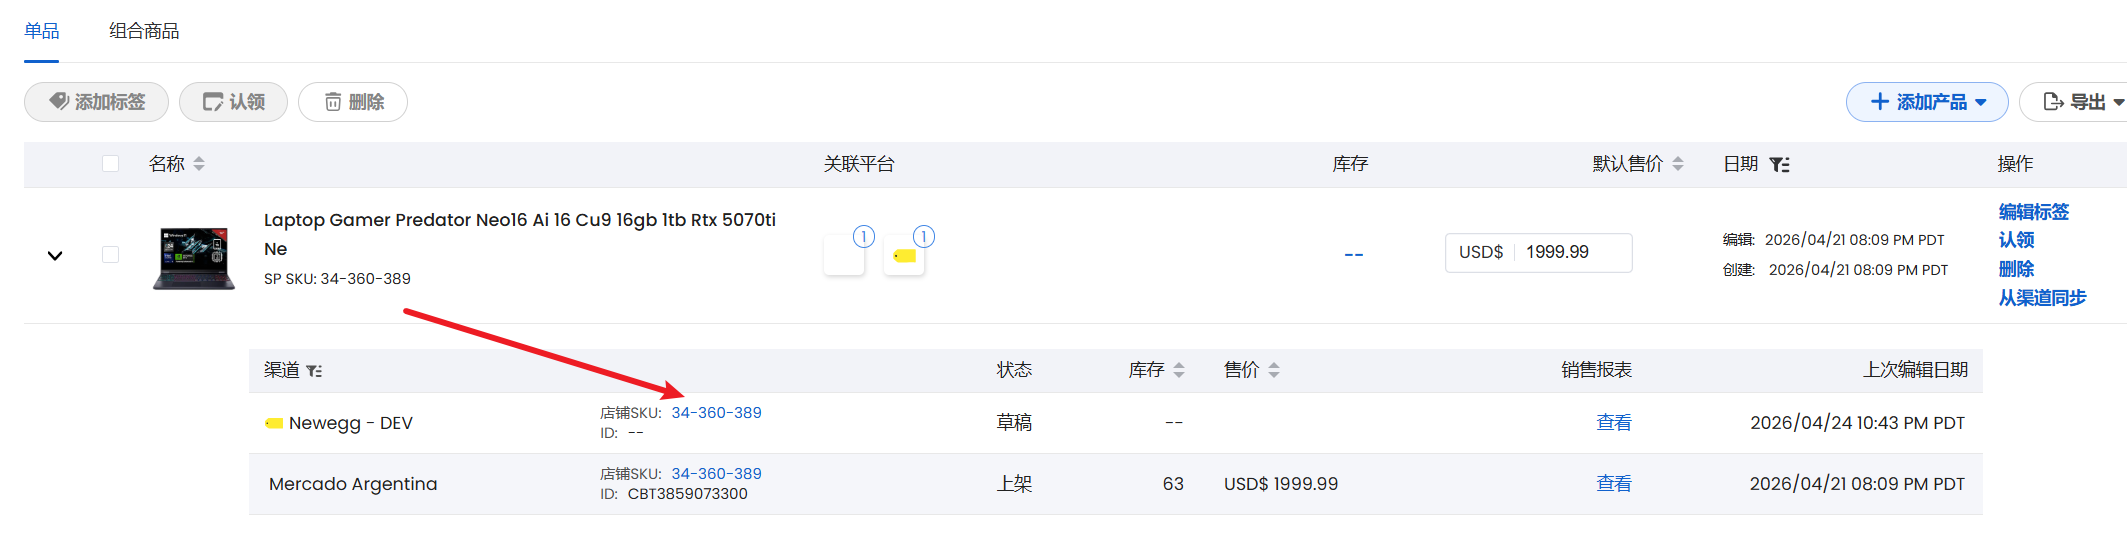Click the 删除 trash button in toolbar

353,102
